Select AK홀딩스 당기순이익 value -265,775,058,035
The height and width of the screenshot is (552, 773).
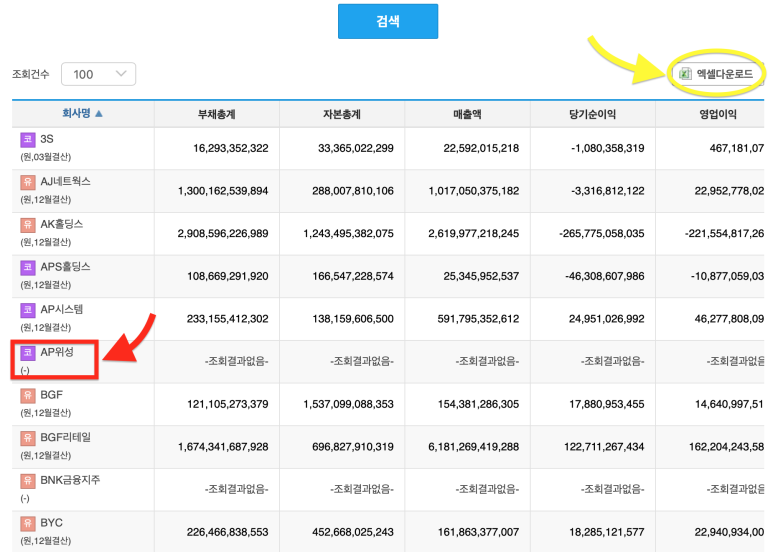(x=601, y=233)
